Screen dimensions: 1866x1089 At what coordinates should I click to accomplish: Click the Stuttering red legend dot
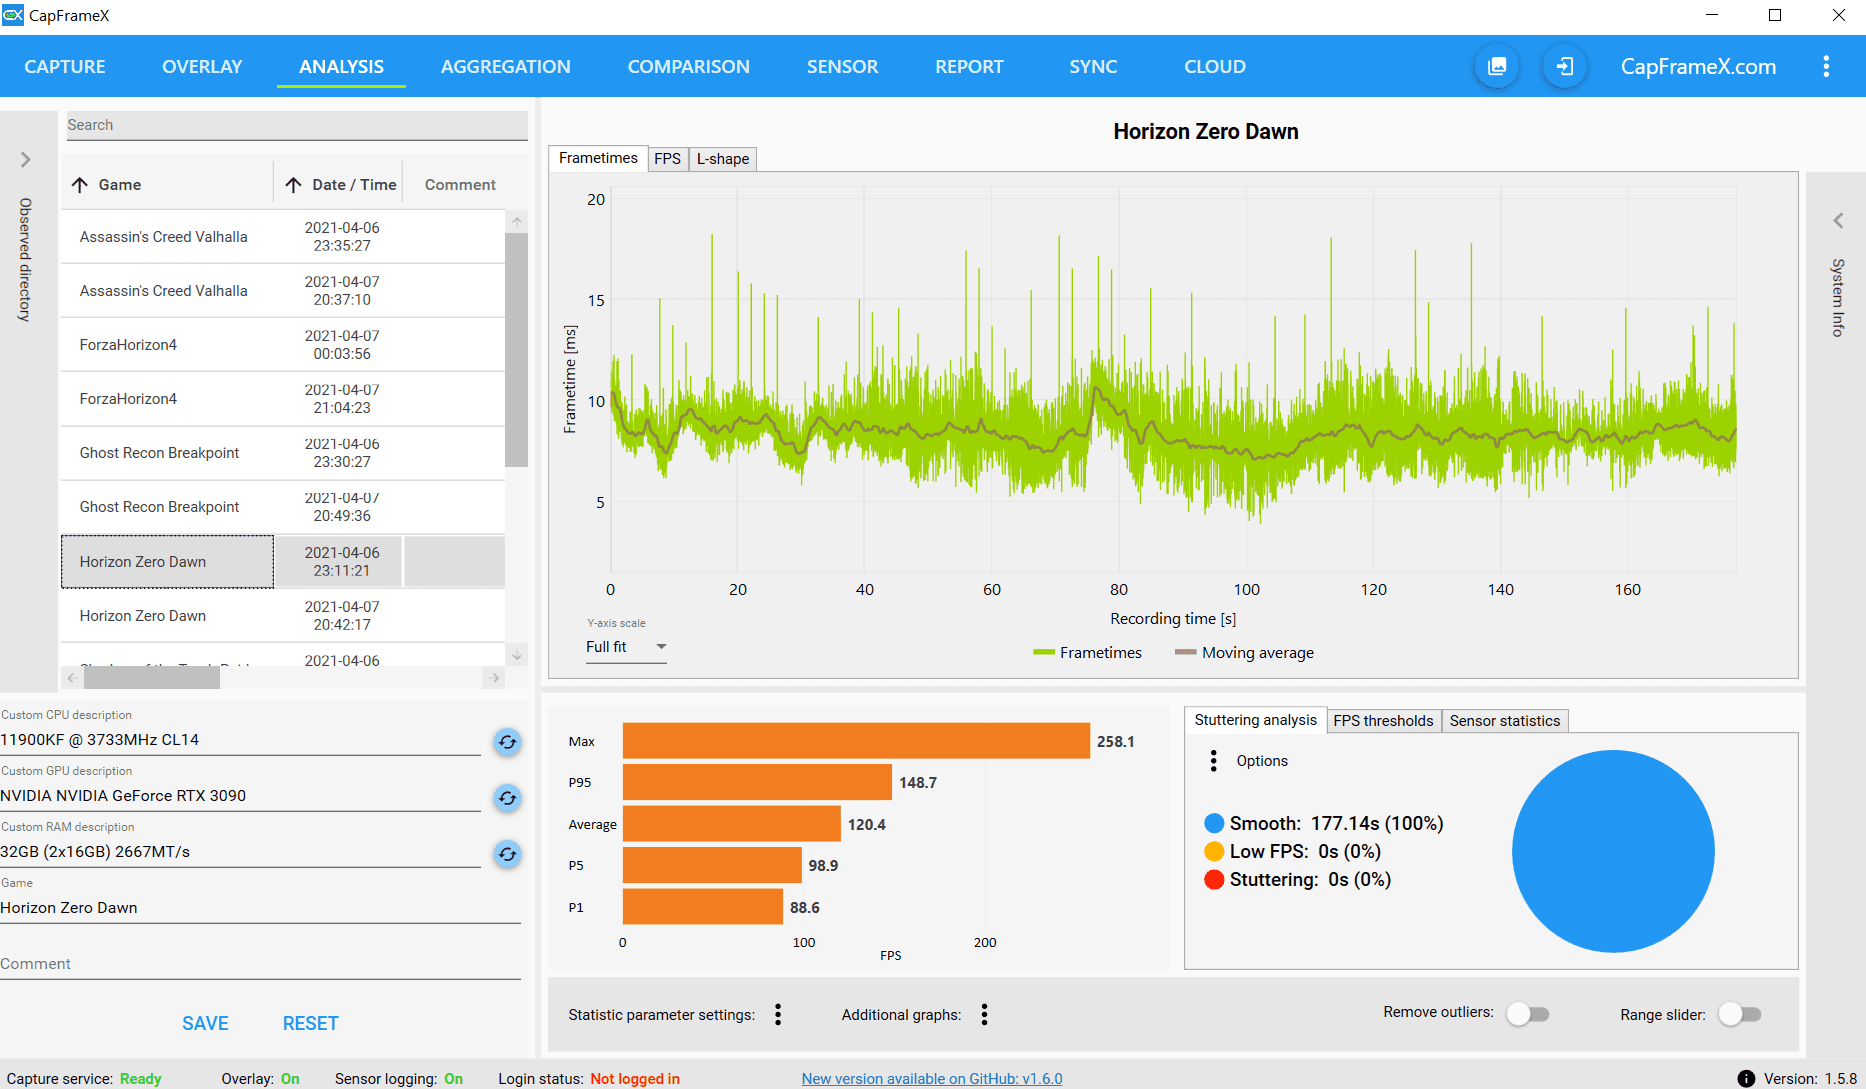1214,879
